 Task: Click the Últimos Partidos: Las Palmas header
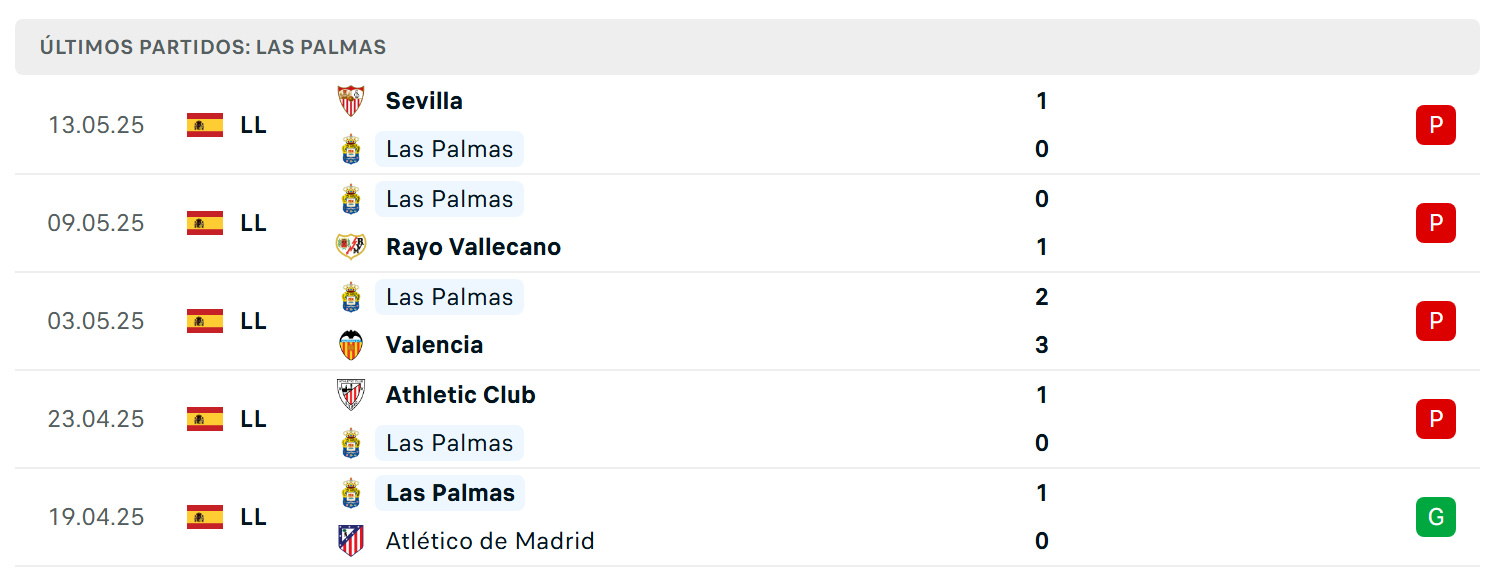(213, 47)
